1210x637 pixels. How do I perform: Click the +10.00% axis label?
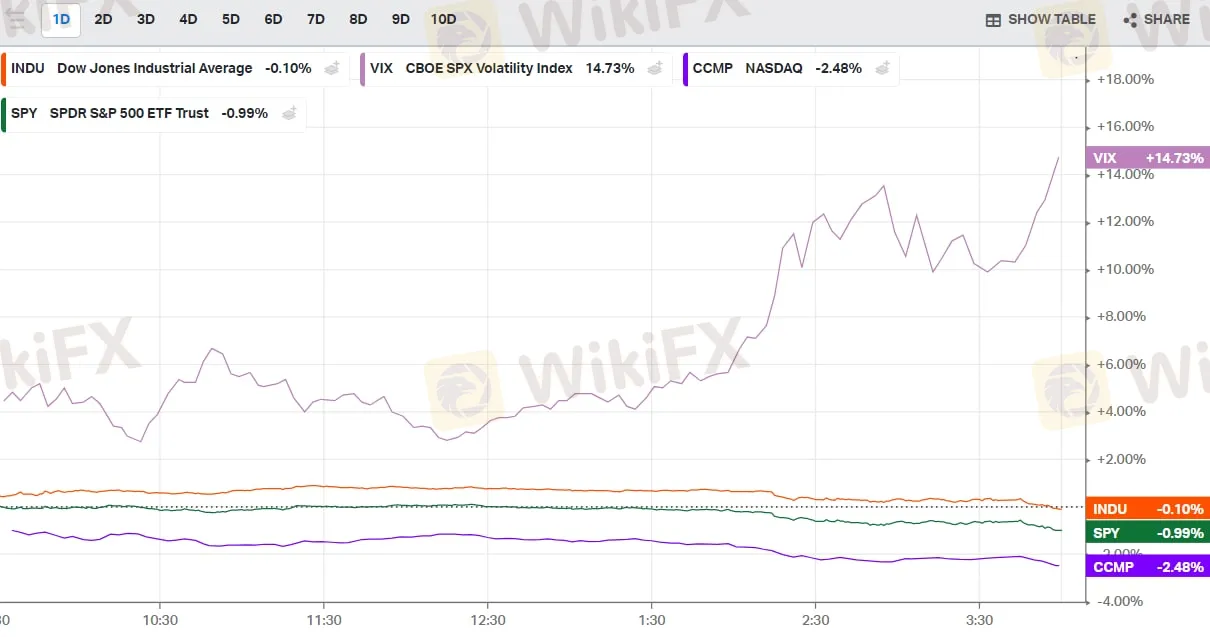tap(1125, 269)
